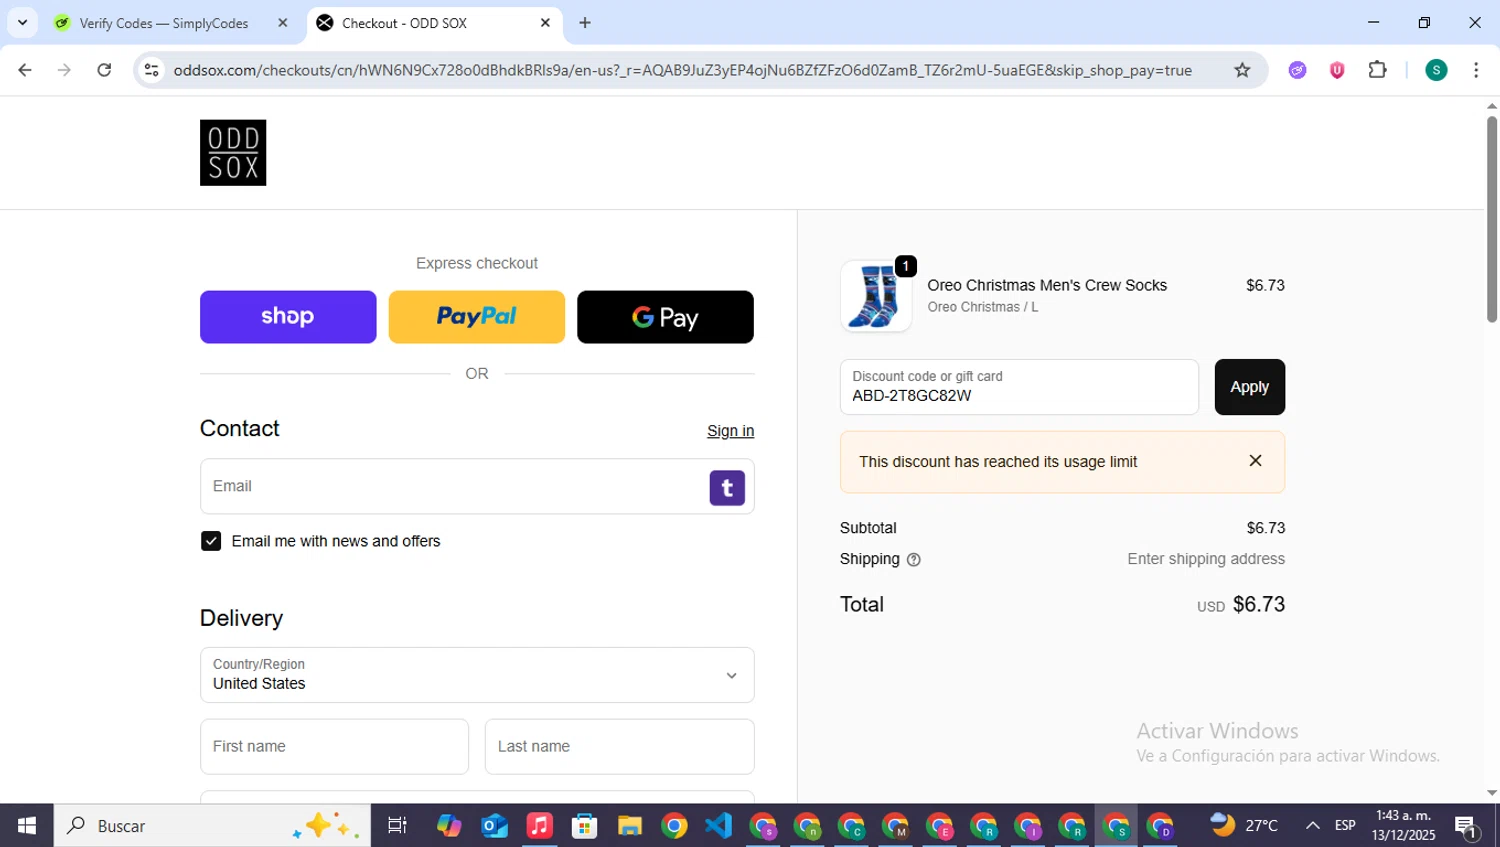This screenshot has width=1500, height=847.
Task: Go forward in browser history
Action: (x=64, y=70)
